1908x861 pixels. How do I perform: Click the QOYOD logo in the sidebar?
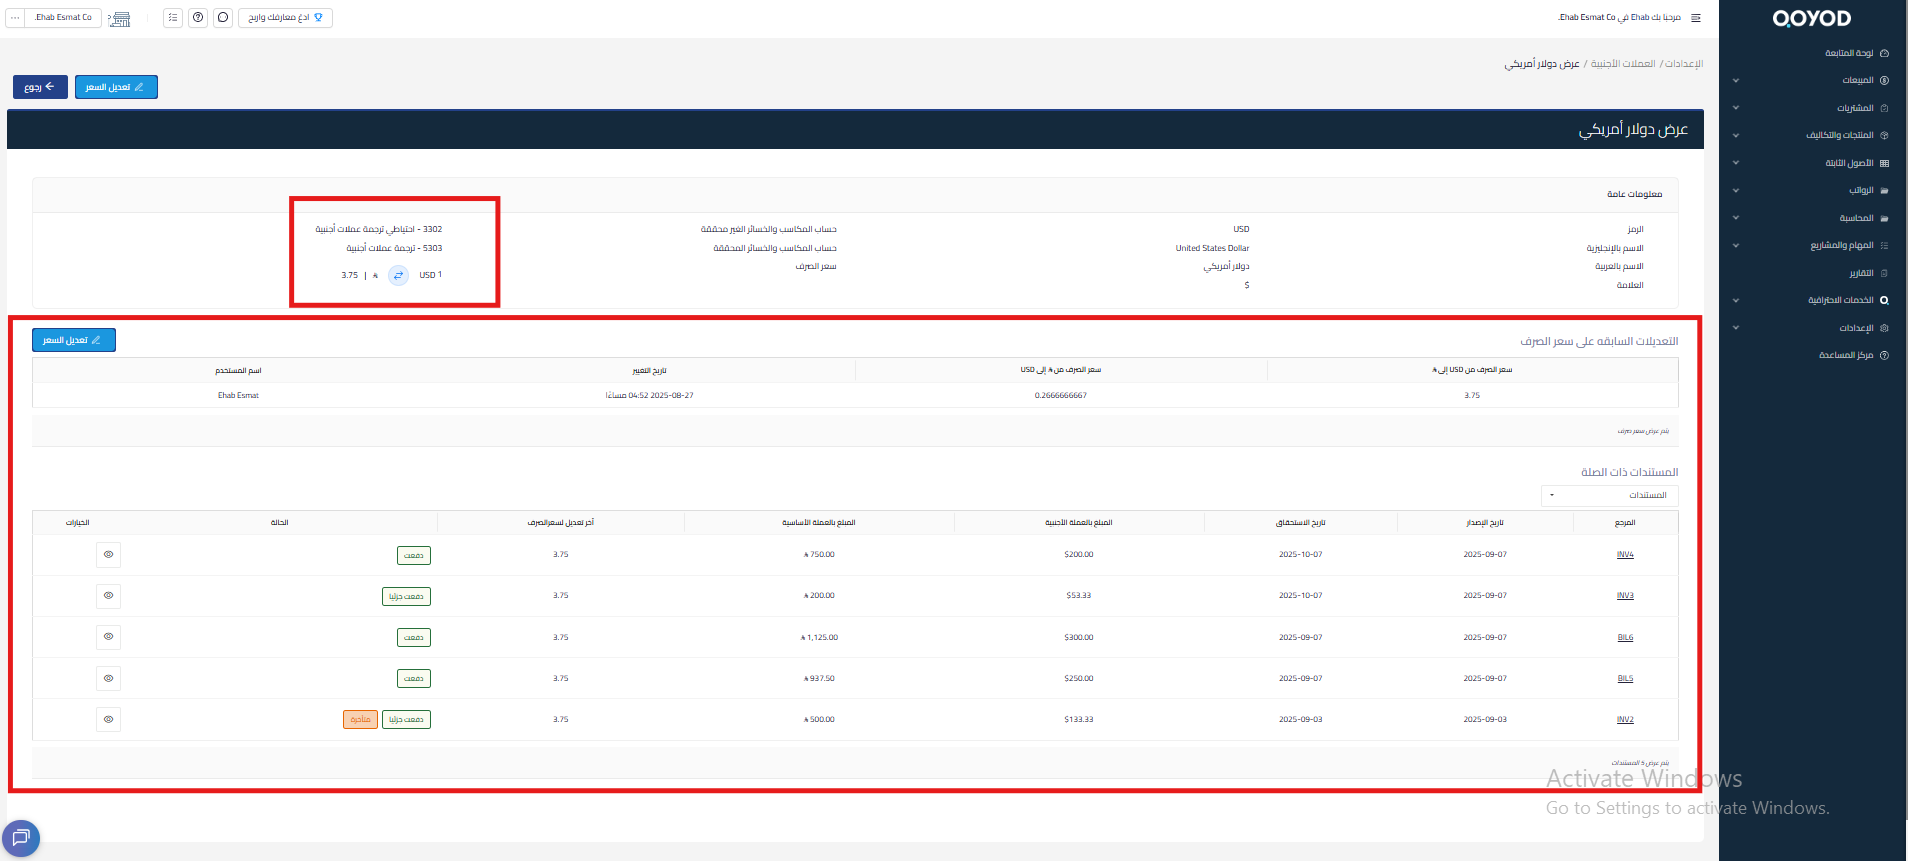(x=1812, y=18)
